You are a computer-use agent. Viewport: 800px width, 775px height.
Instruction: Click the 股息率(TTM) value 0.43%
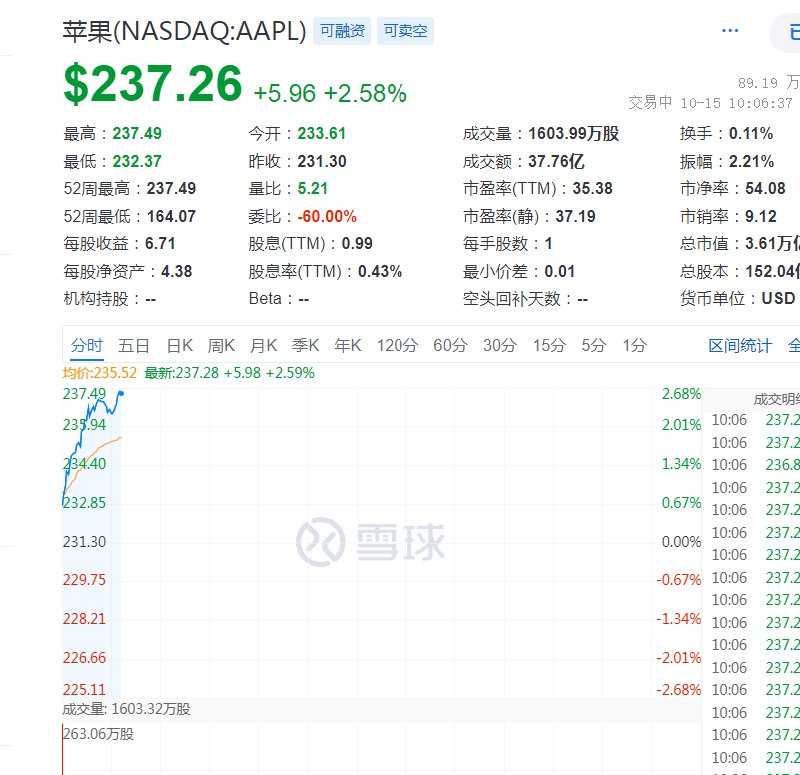coord(380,271)
